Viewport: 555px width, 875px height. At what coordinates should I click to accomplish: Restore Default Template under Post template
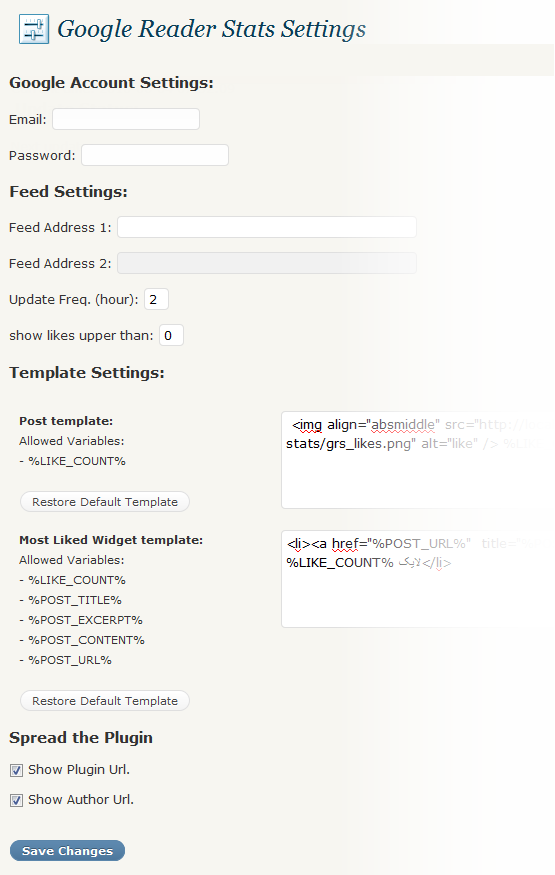pyautogui.click(x=105, y=502)
